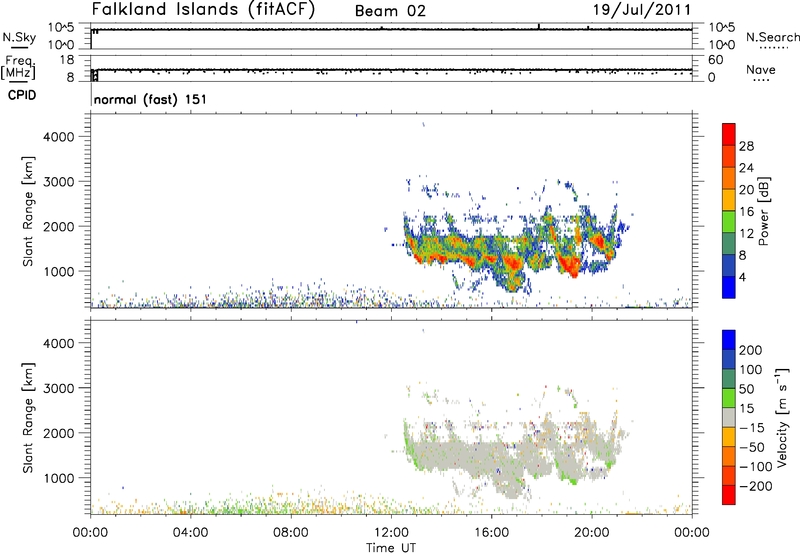
Task: Click the 'Power [dB]' color bar label
Action: pos(763,211)
